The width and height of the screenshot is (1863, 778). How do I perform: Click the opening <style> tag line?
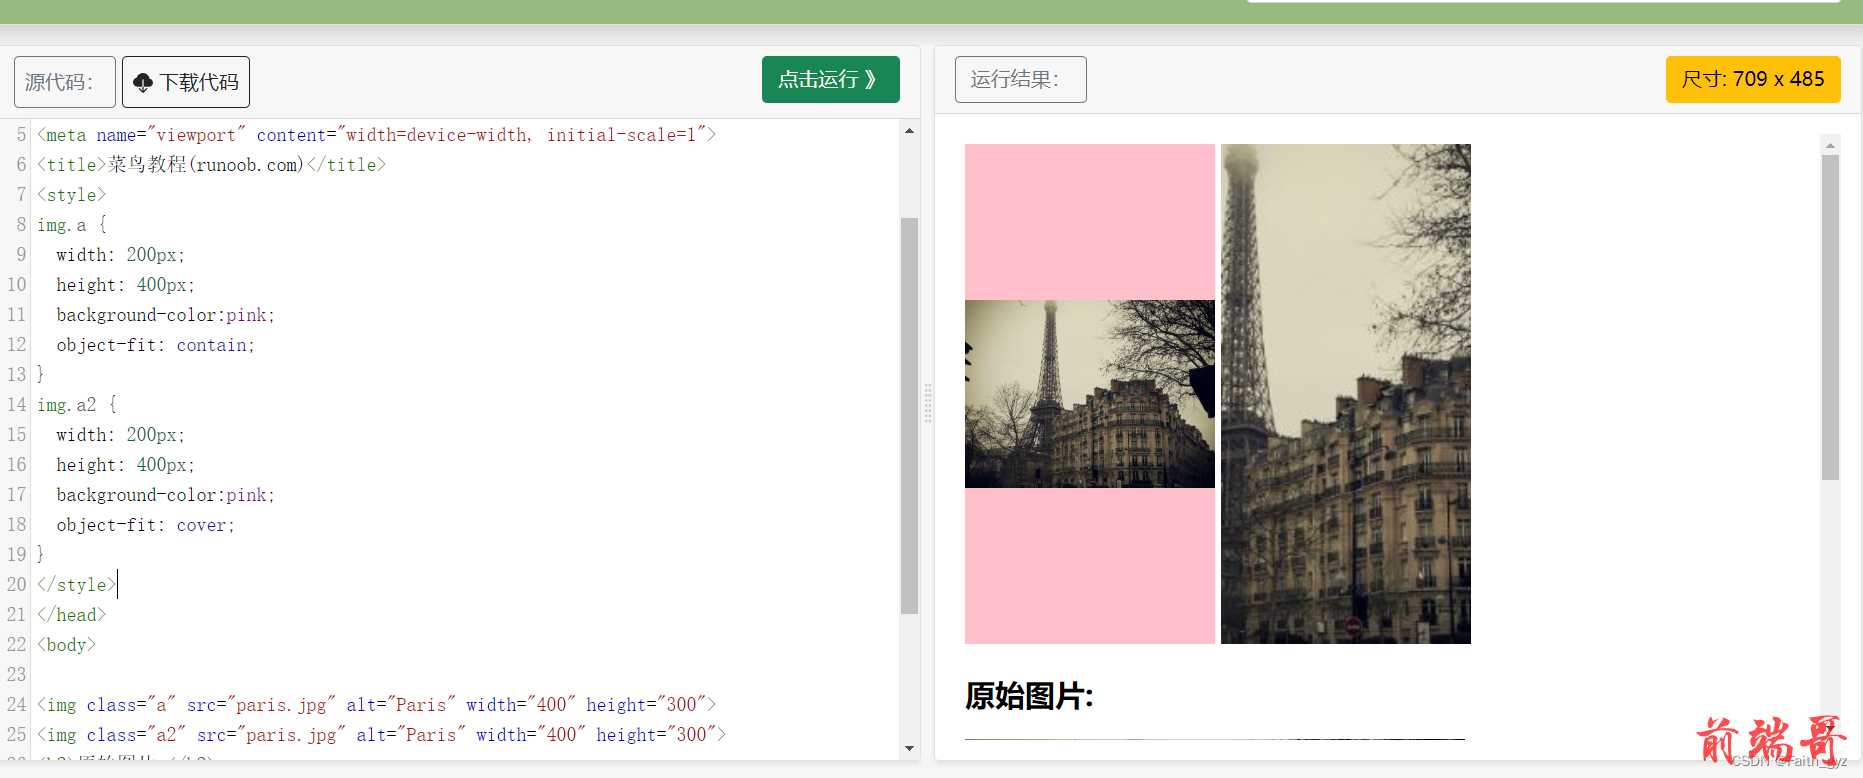(71, 195)
